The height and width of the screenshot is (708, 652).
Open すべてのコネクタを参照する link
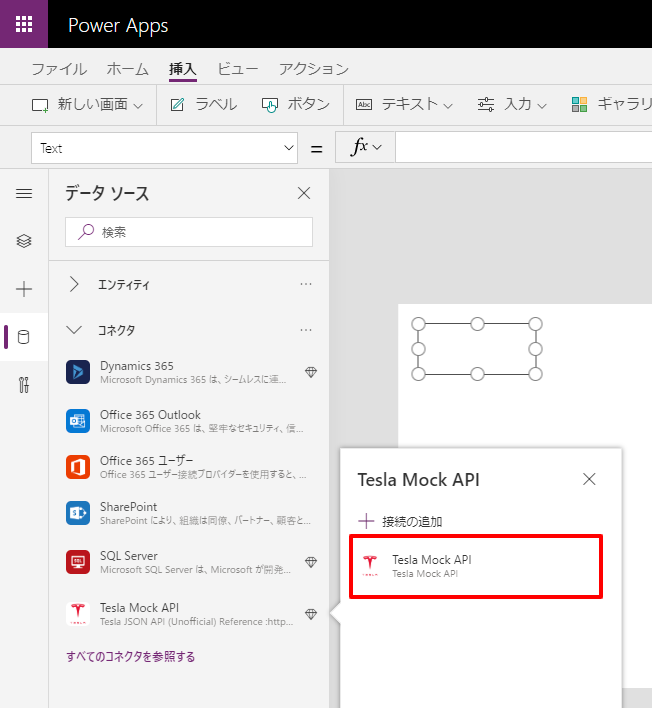(130, 656)
